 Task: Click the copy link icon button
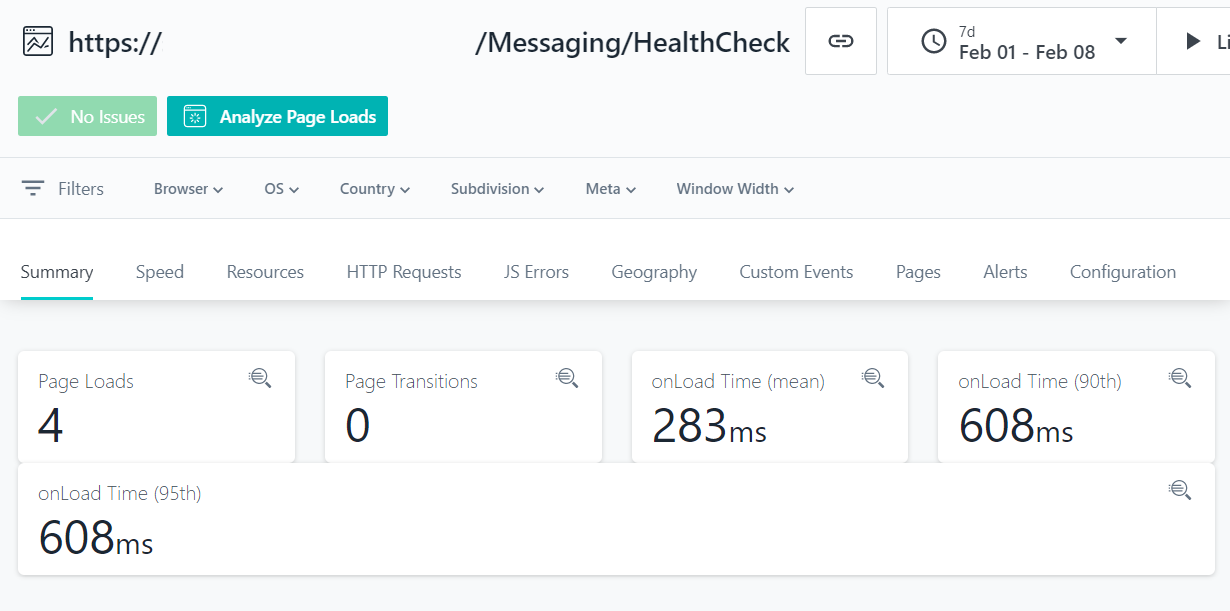[840, 41]
